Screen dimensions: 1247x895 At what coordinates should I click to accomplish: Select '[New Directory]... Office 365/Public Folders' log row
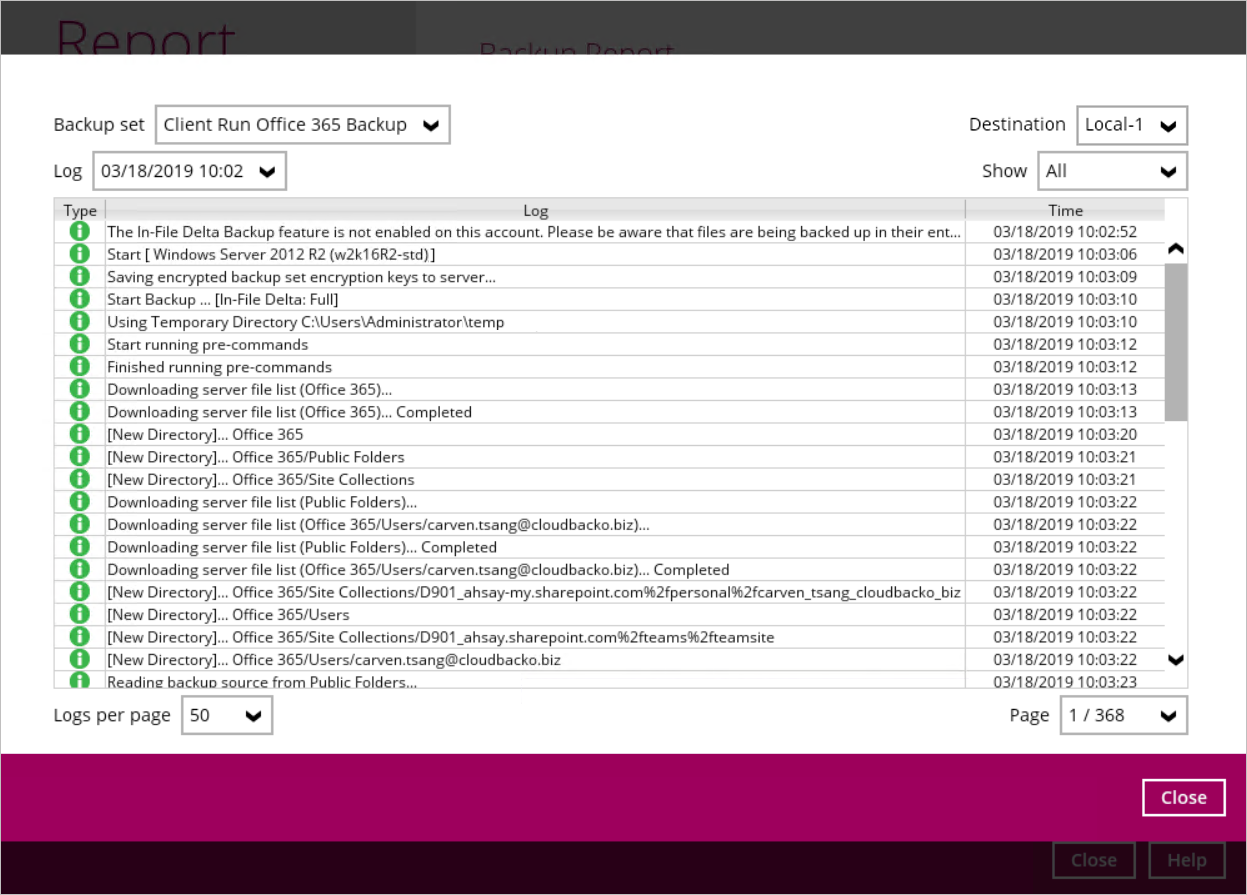[x=534, y=457]
